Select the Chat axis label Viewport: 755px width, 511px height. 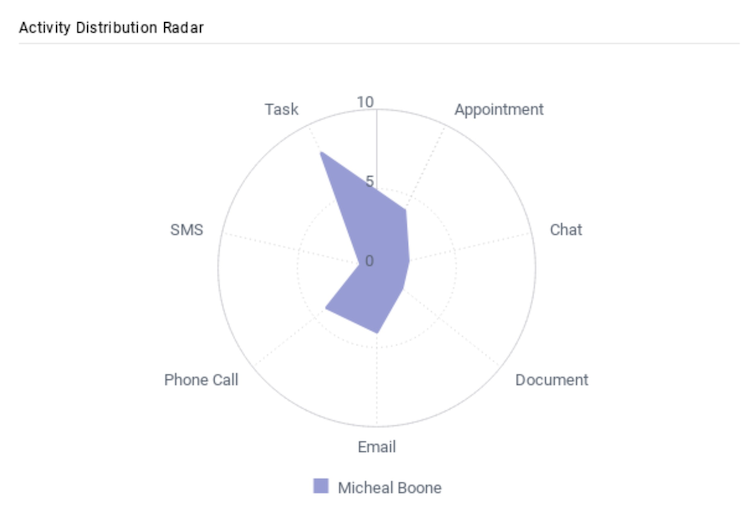566,230
